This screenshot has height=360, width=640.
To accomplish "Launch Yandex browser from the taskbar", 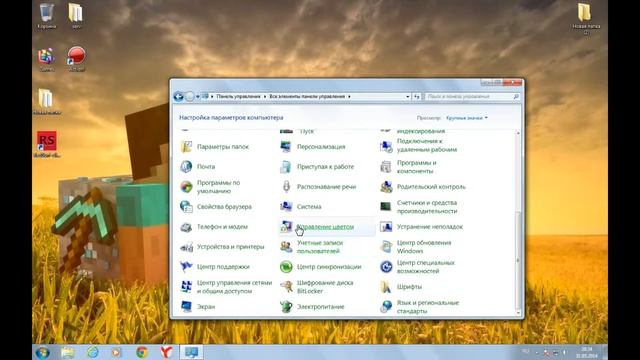I will (166, 352).
